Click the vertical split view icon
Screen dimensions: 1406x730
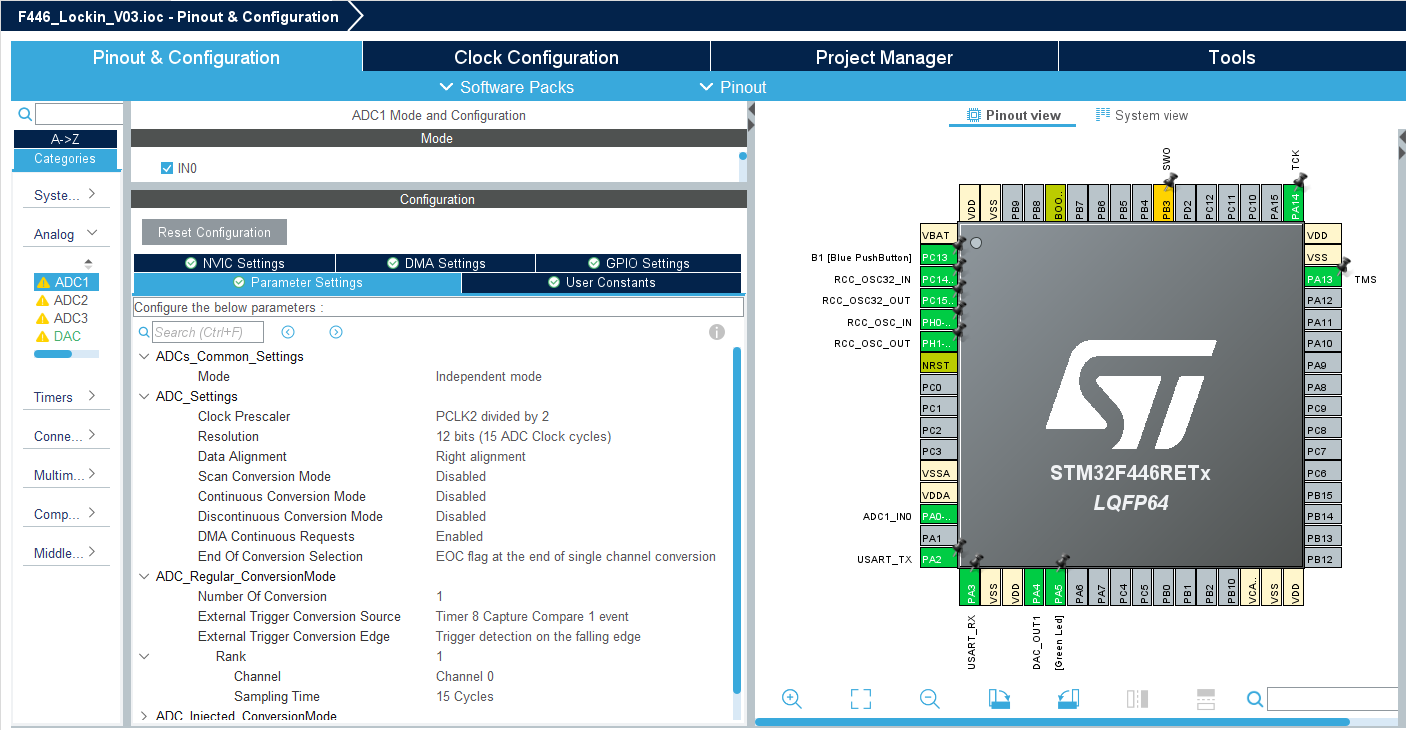click(1137, 699)
